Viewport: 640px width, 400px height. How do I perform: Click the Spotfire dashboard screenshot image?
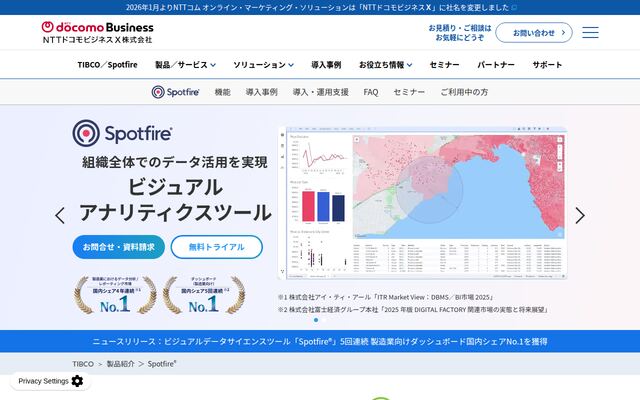pos(423,203)
